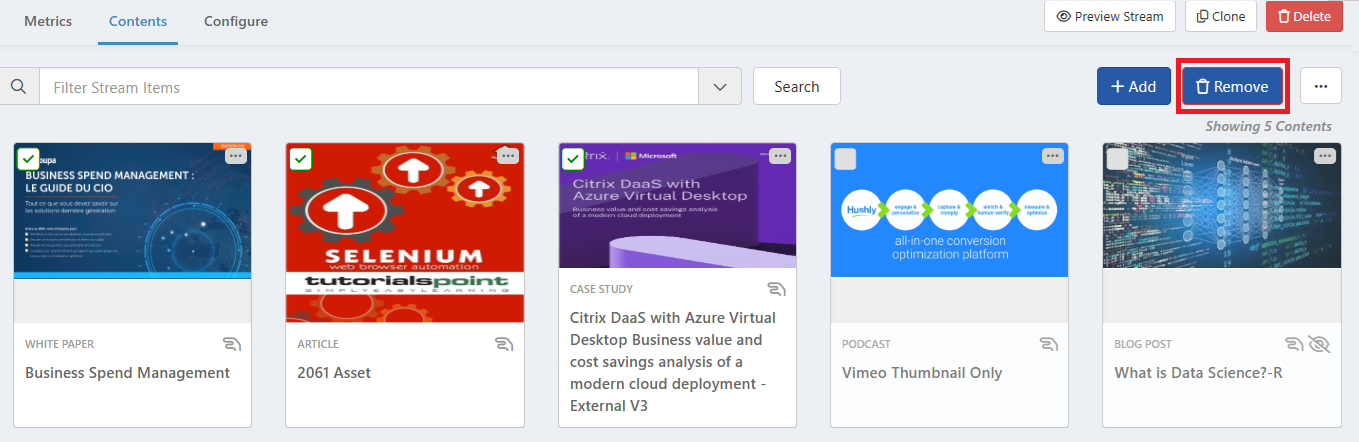Click the Showing 5 Contents text
Viewport: 1359px width, 442px height.
click(1268, 127)
